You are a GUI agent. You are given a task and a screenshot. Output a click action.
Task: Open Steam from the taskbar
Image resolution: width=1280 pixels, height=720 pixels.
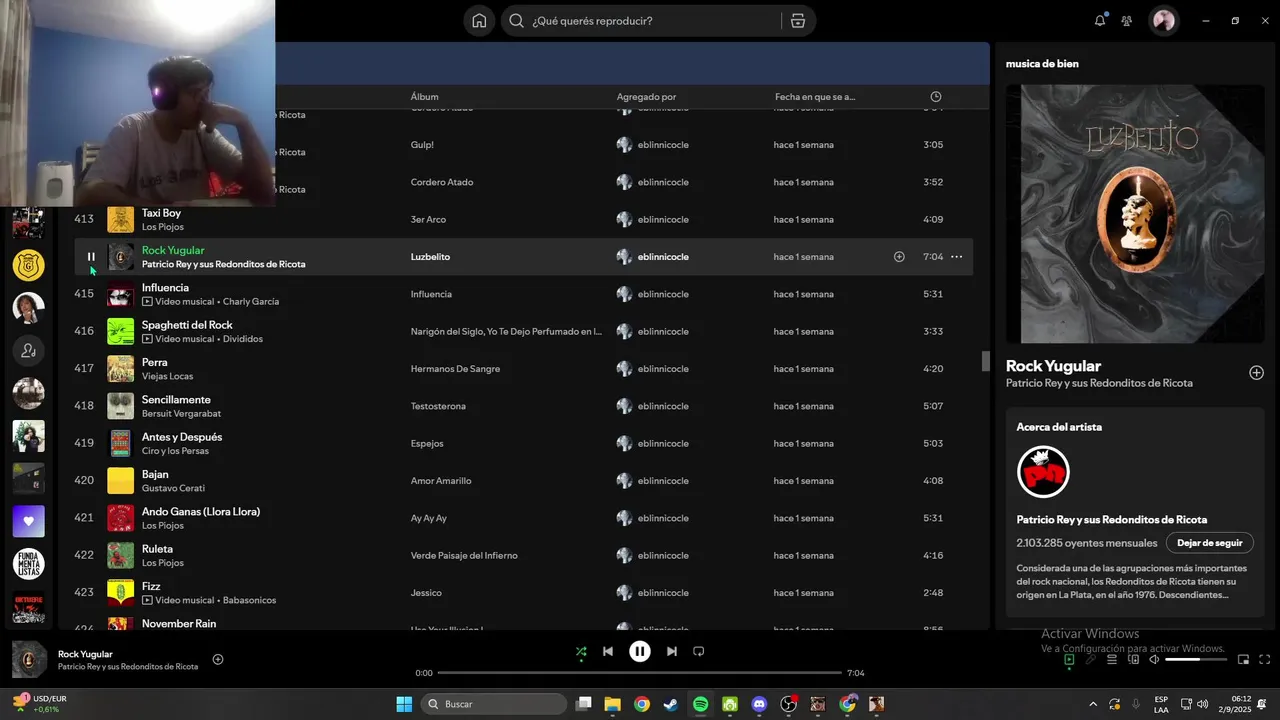[x=671, y=704]
